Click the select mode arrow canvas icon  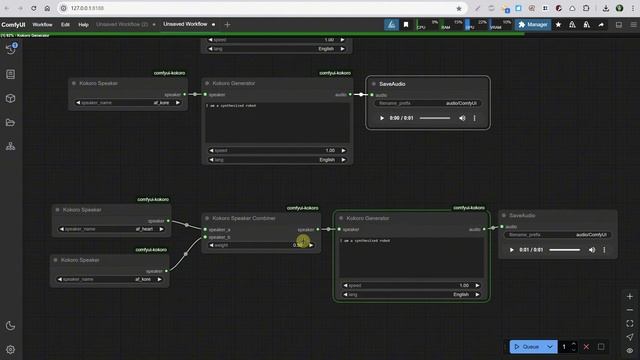(630, 337)
